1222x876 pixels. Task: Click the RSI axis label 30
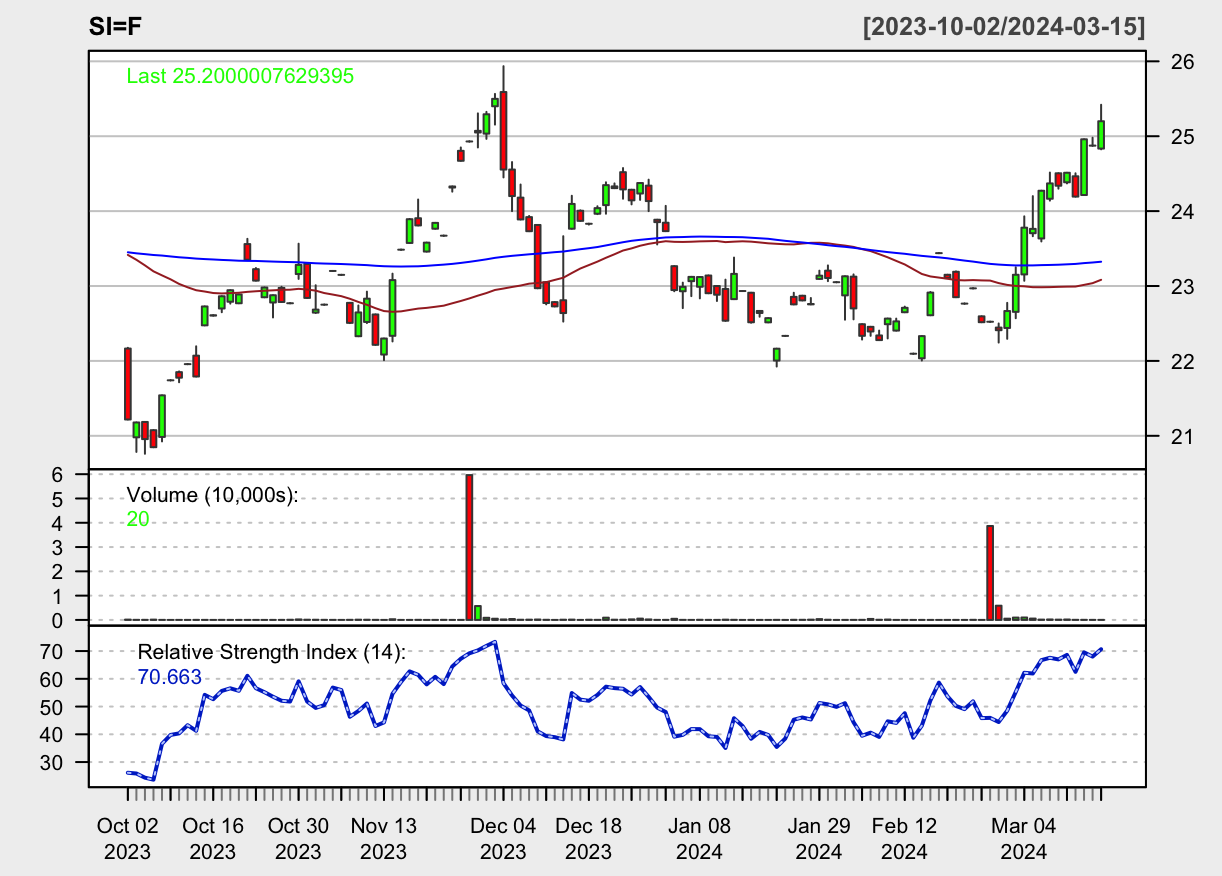tap(52, 762)
